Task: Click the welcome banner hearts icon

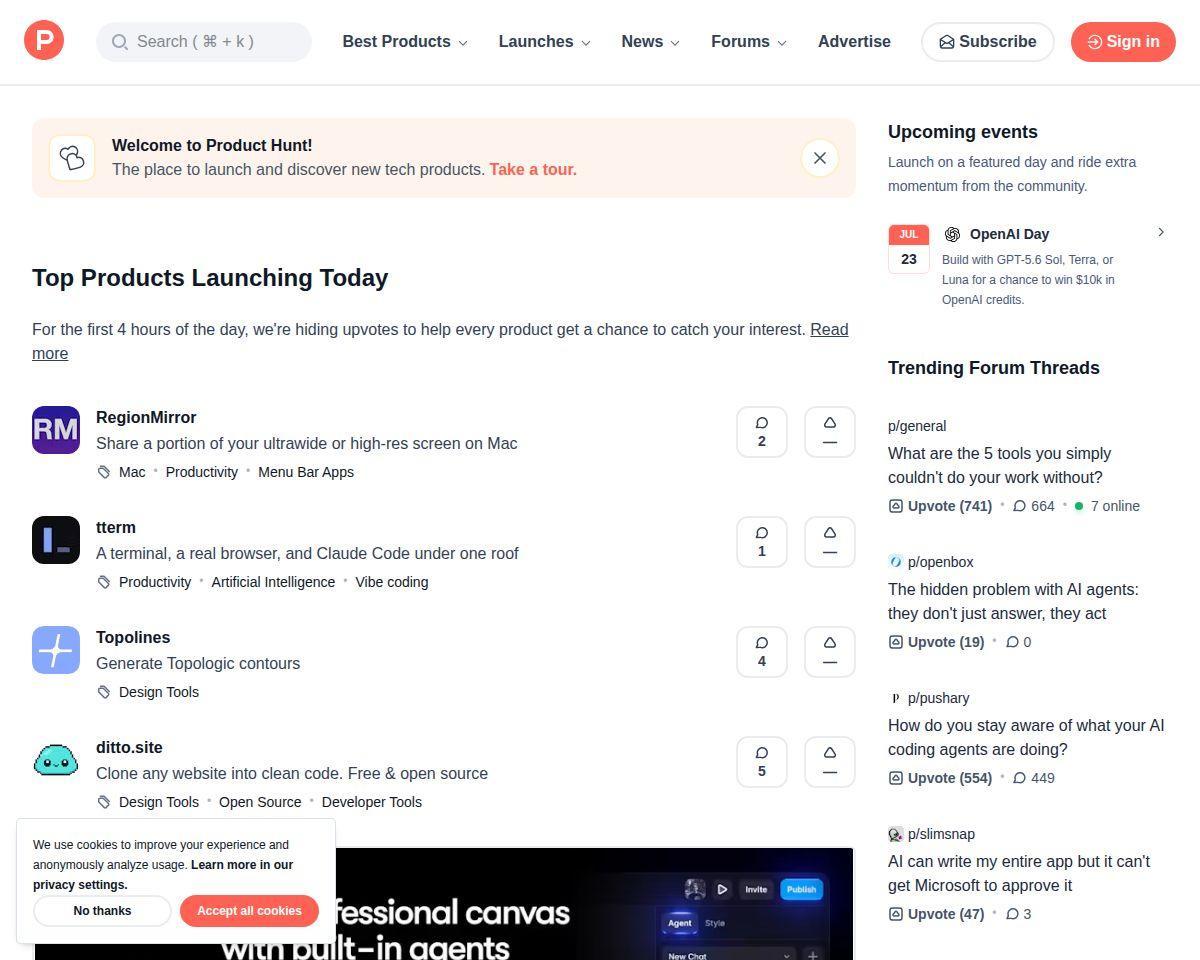Action: click(x=72, y=158)
